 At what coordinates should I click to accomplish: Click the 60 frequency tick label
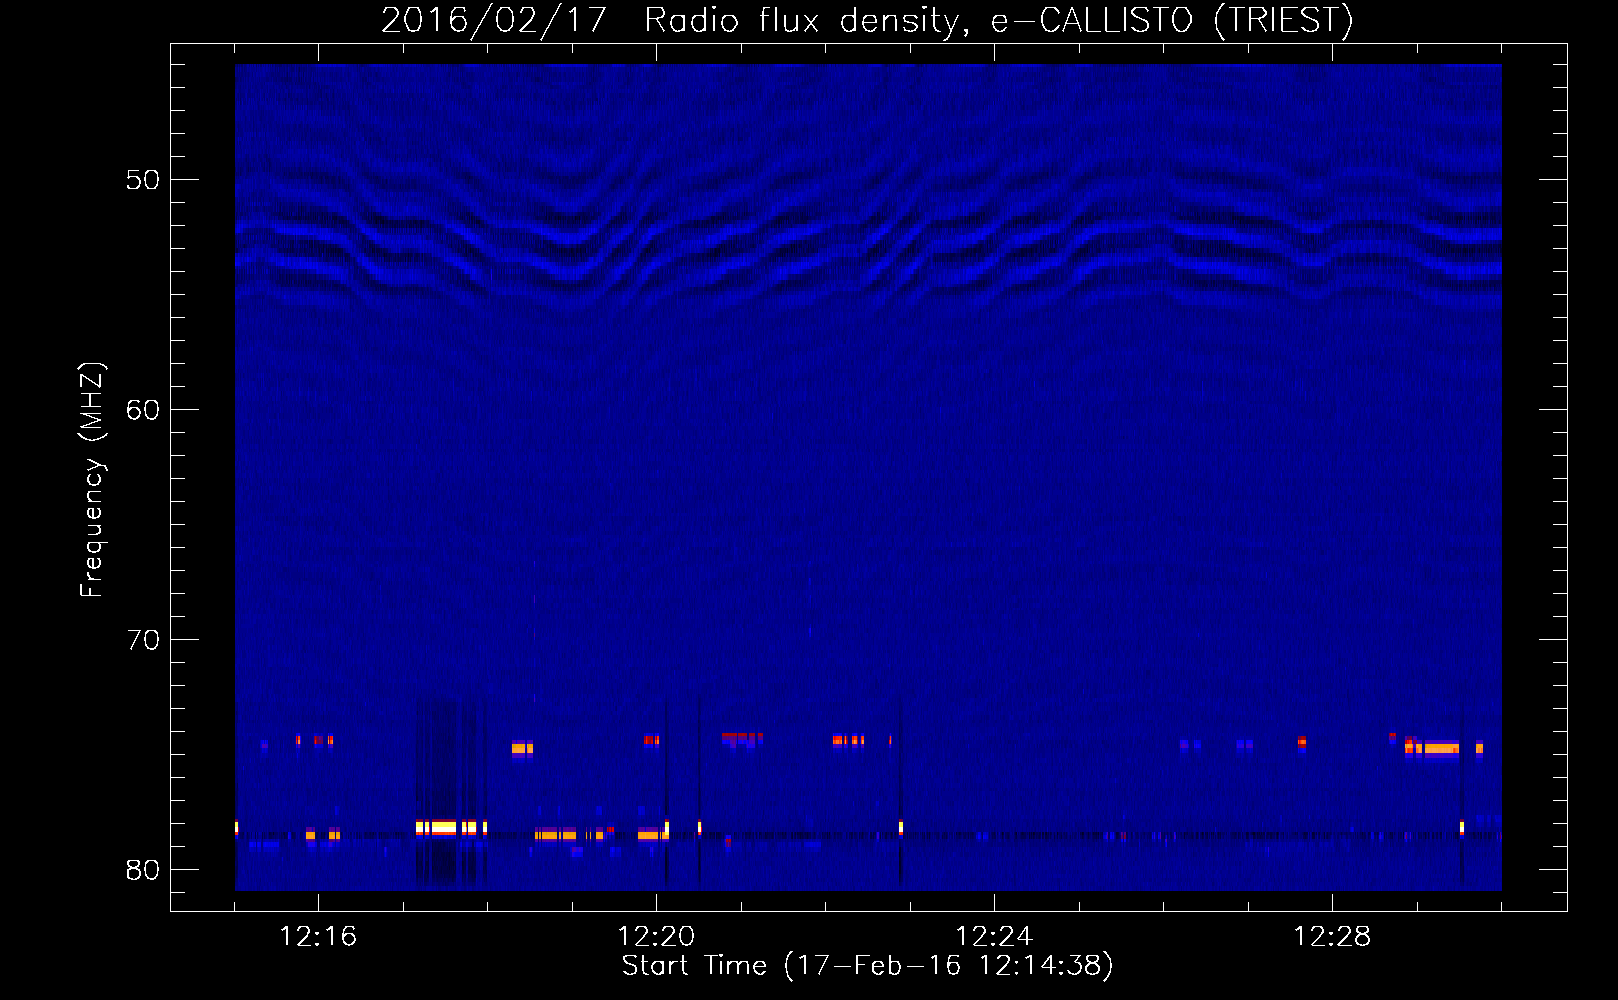click(143, 410)
